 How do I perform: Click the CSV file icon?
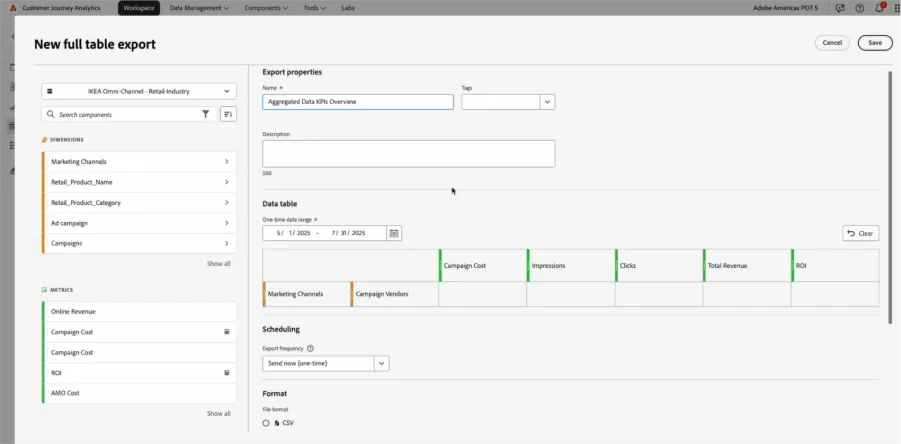[x=277, y=423]
